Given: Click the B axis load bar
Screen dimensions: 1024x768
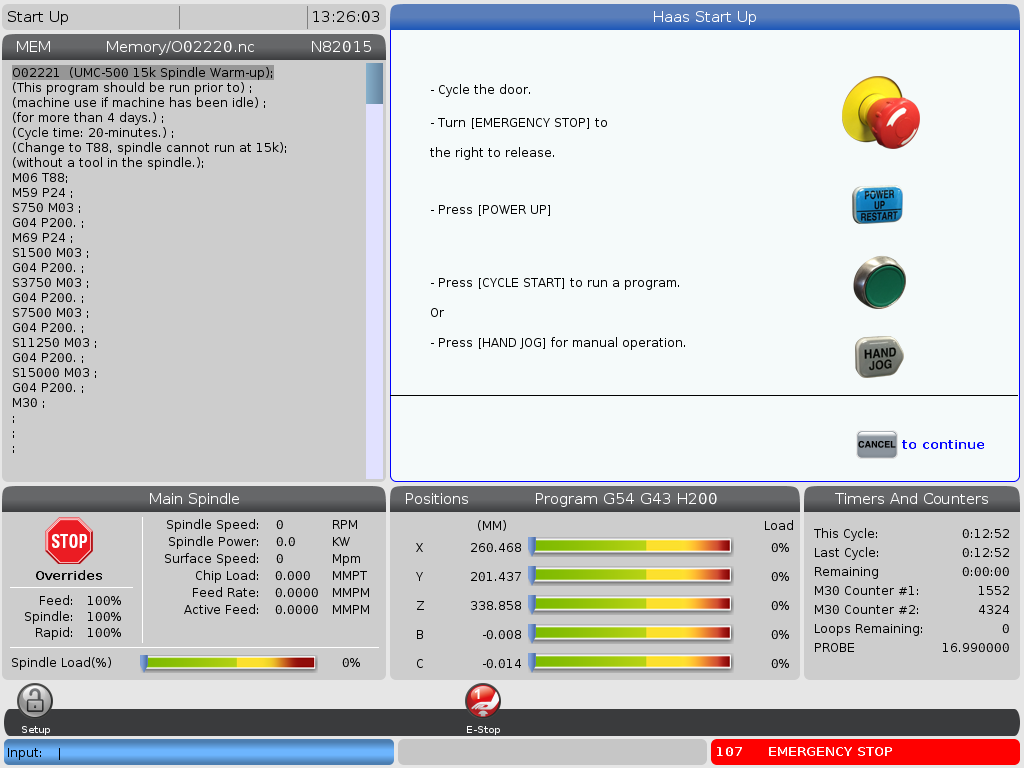Looking at the screenshot, I should point(630,633).
